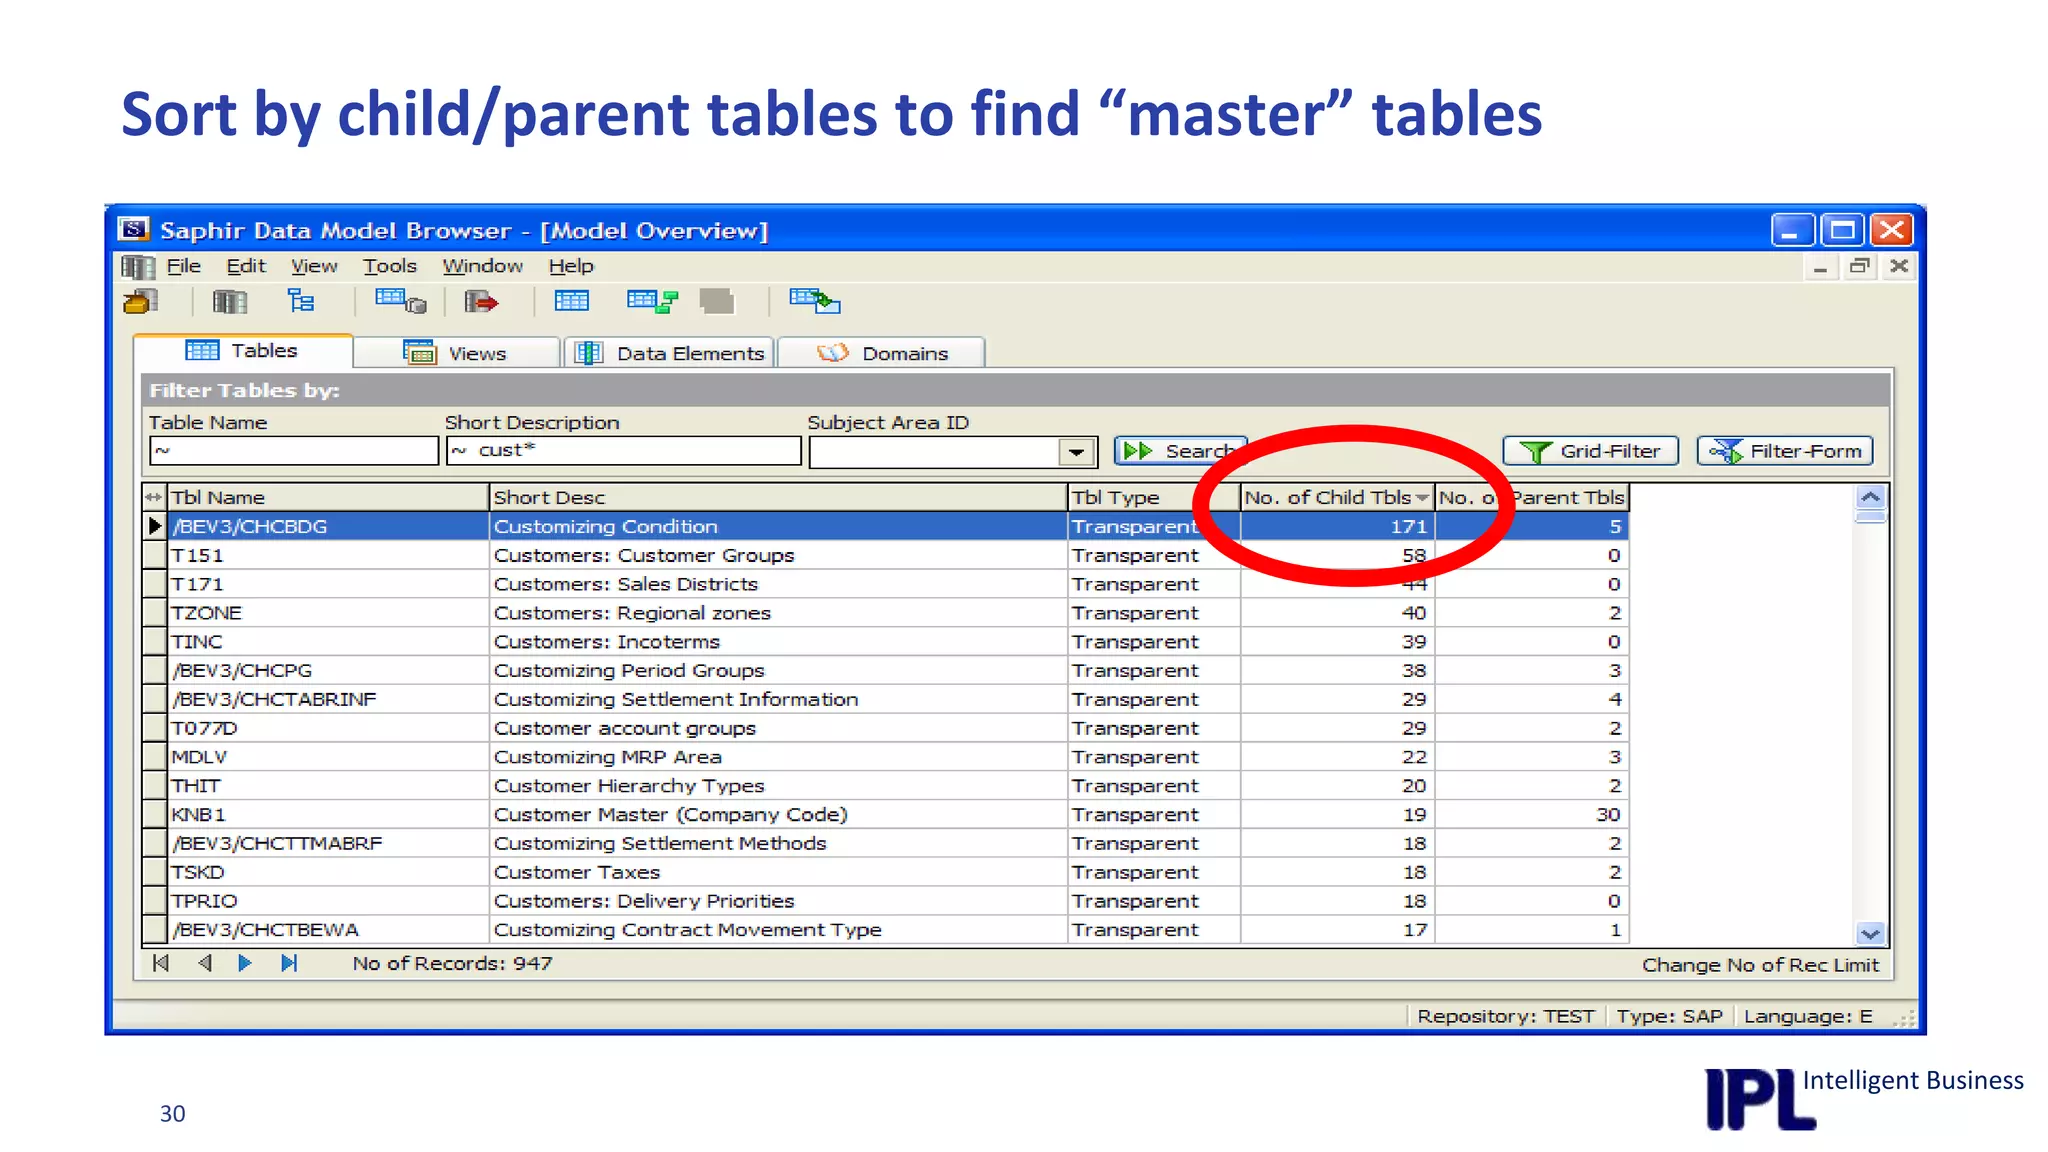Click the Saphir application title bar icon
This screenshot has width=2048, height=1152.
(x=134, y=230)
